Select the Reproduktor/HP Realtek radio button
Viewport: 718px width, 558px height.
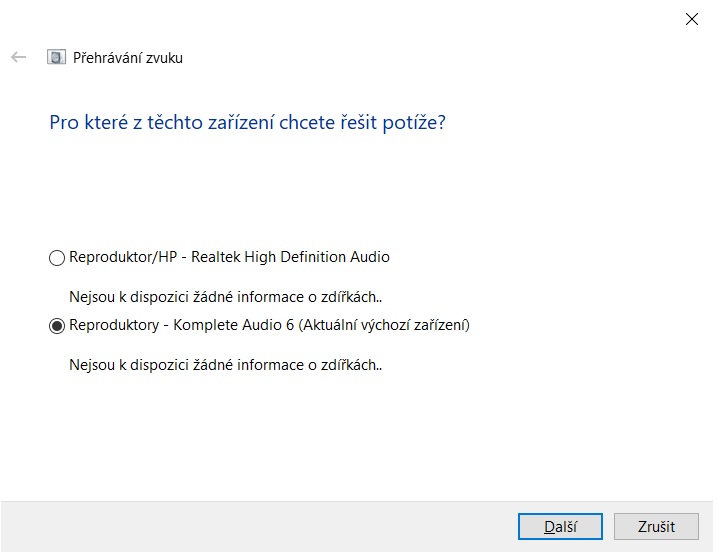pyautogui.click(x=57, y=258)
